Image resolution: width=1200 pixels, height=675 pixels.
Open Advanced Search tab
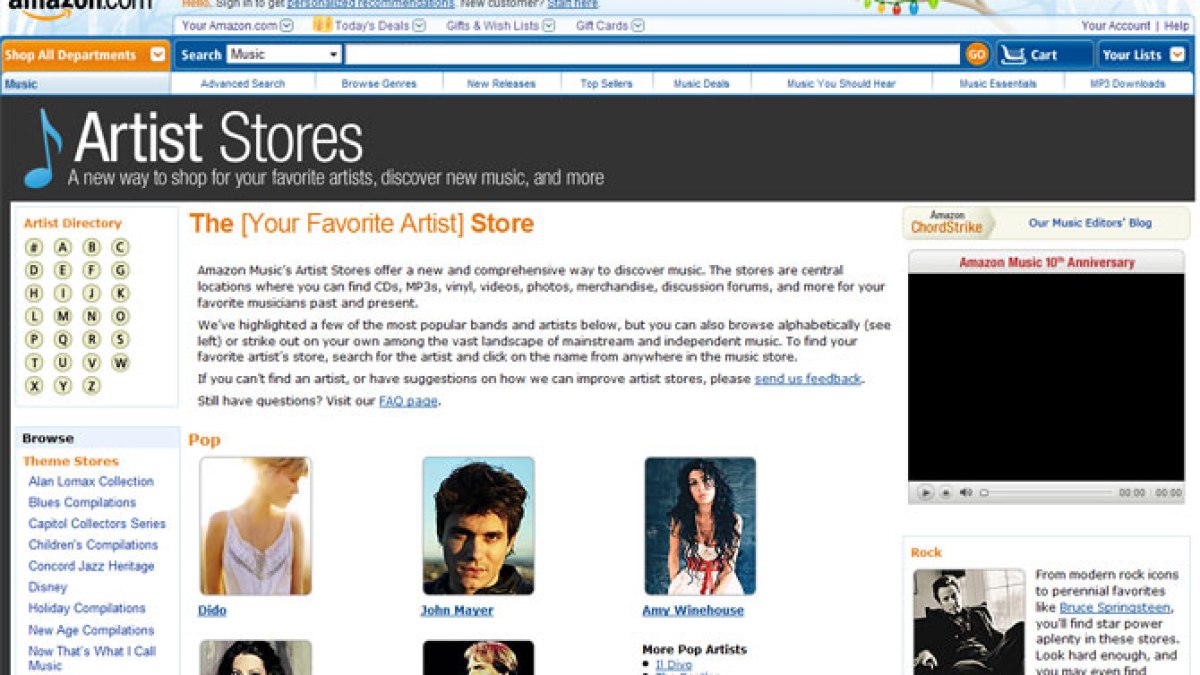point(243,84)
